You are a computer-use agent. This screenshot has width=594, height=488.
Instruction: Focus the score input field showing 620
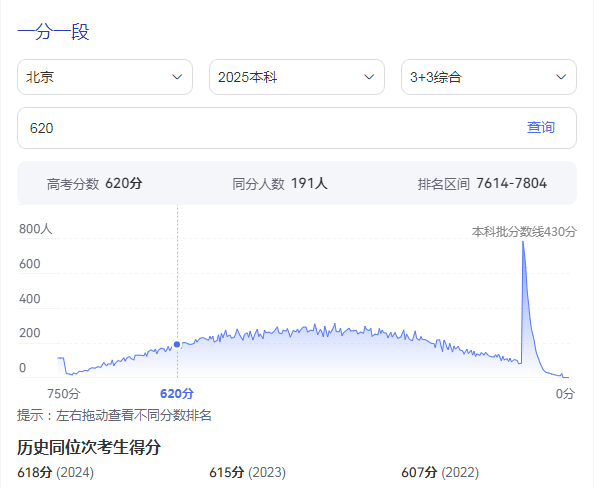click(297, 128)
